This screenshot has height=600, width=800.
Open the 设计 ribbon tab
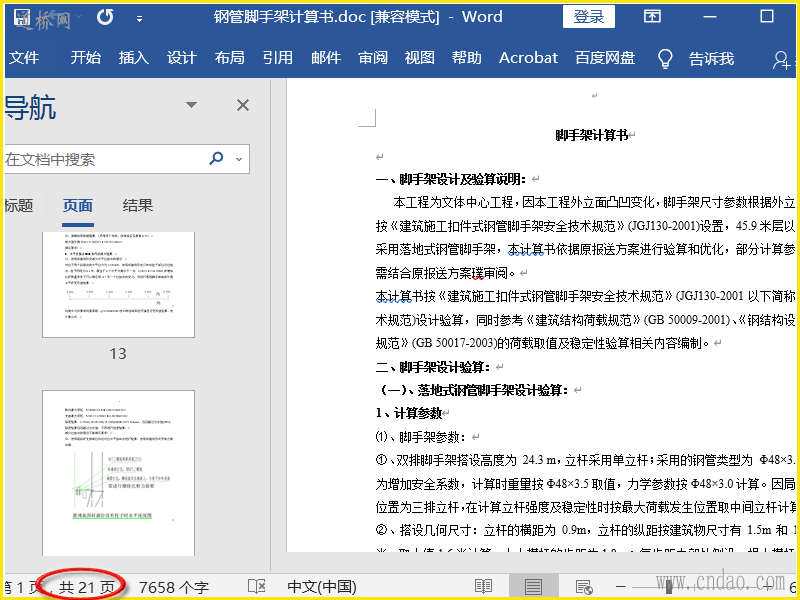tap(182, 58)
